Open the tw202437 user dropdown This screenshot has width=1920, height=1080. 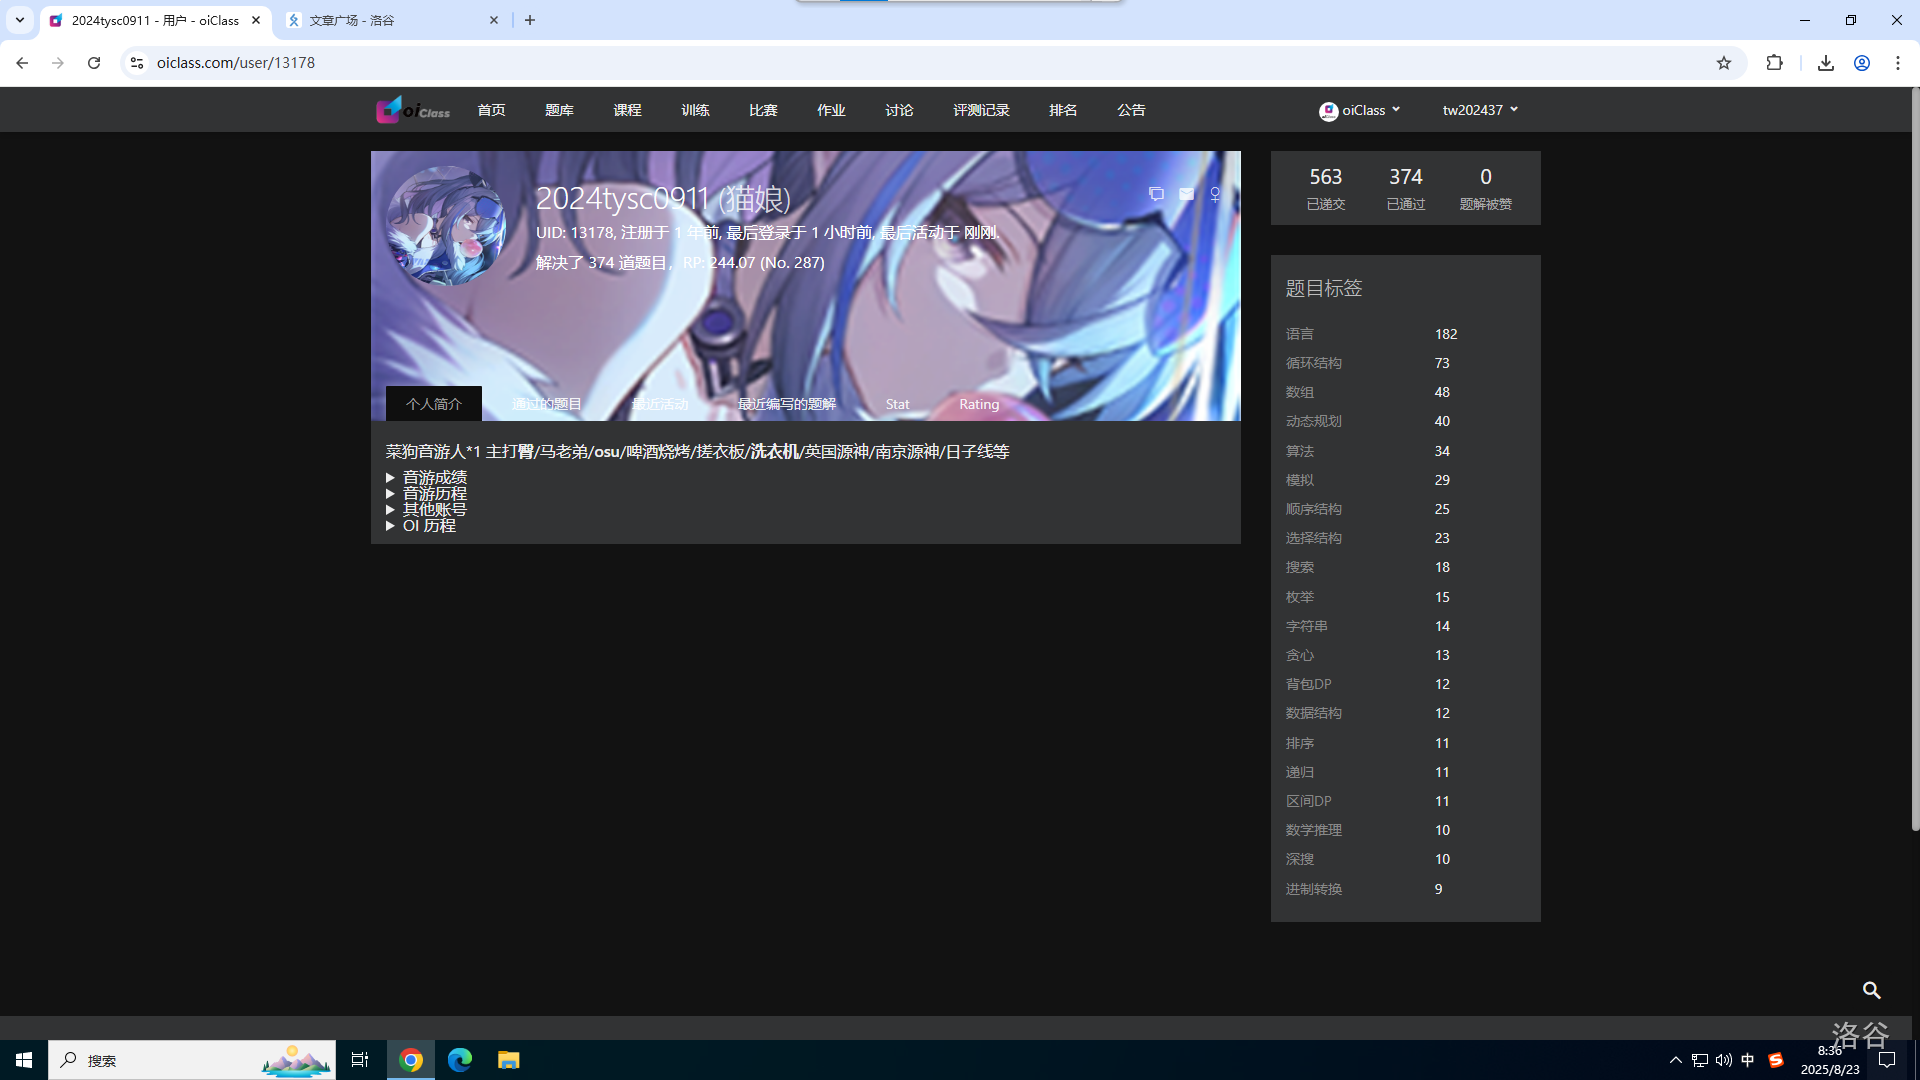coord(1479,110)
